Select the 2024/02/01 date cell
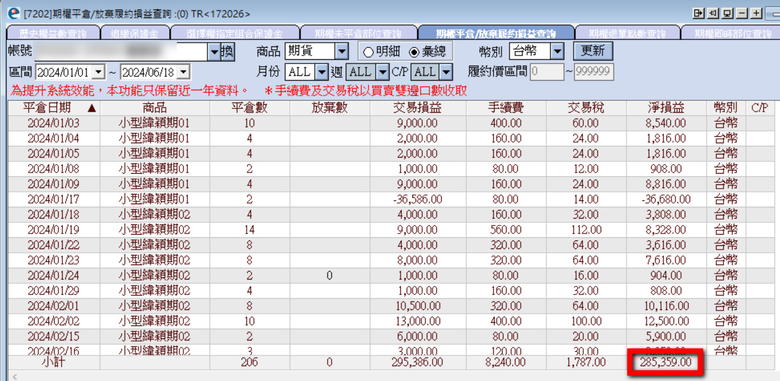Viewport: 780px width, 381px height. pos(54,306)
